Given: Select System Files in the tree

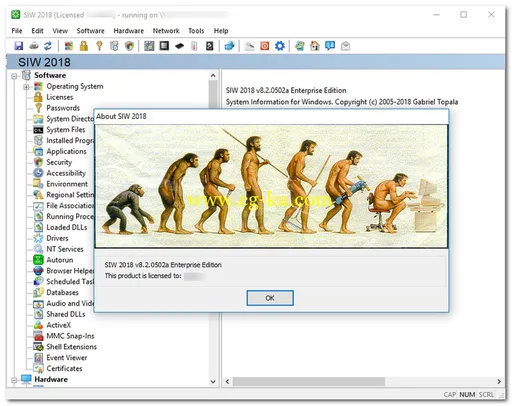Looking at the screenshot, I should click(66, 129).
